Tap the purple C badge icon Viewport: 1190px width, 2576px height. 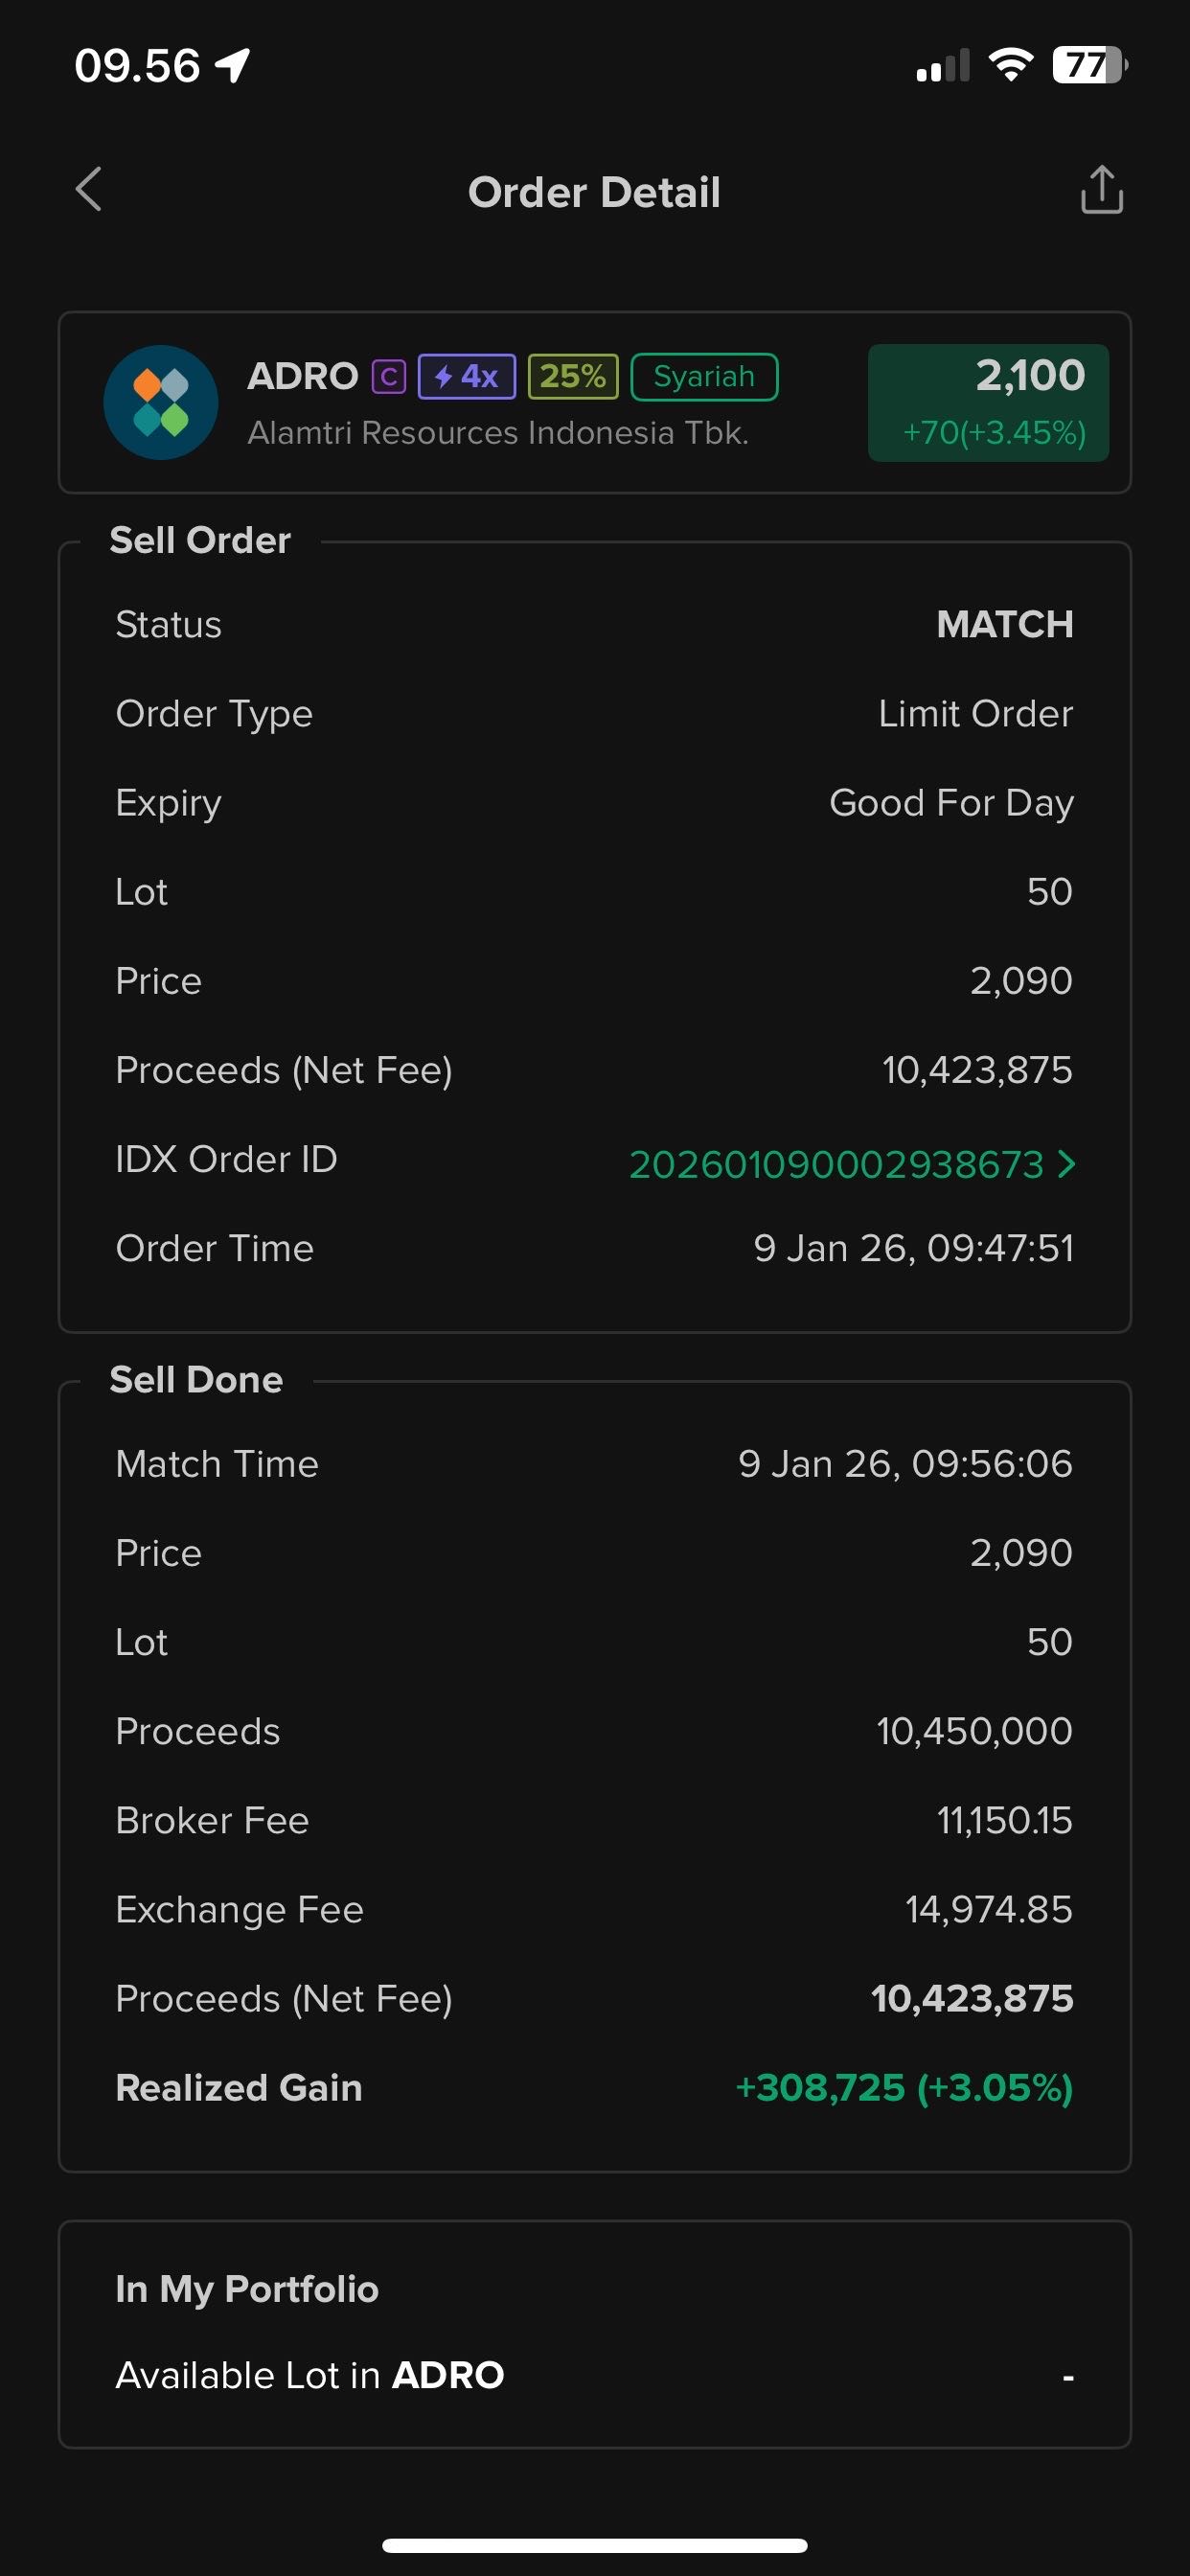tap(388, 377)
